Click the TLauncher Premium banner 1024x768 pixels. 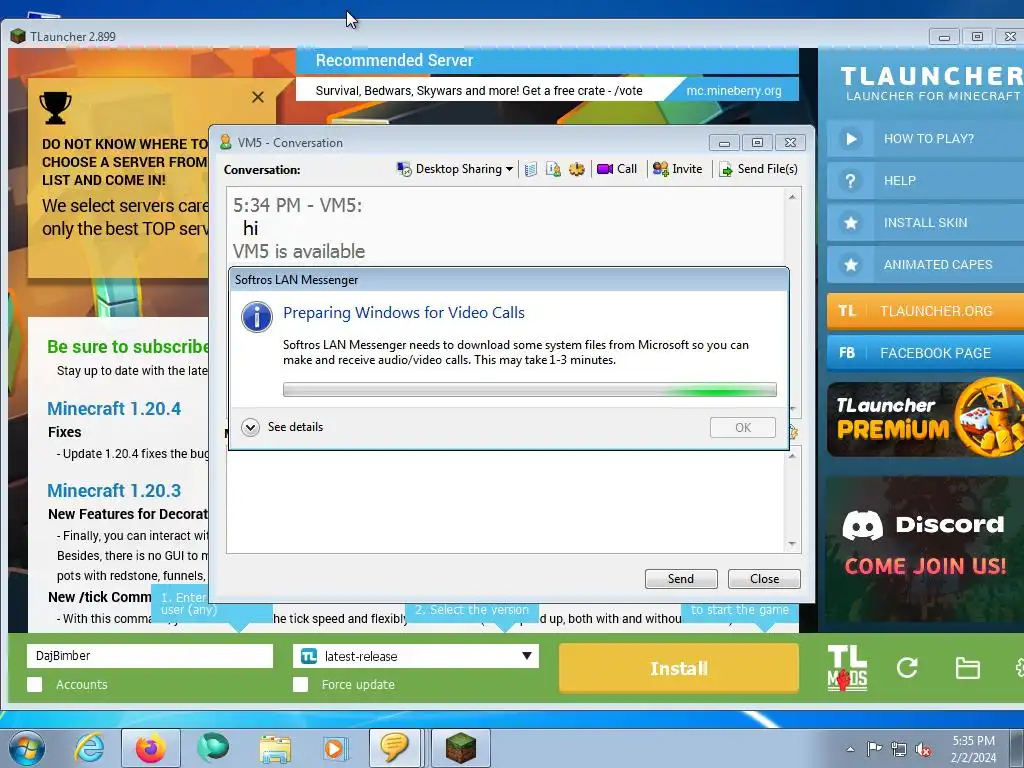[925, 419]
